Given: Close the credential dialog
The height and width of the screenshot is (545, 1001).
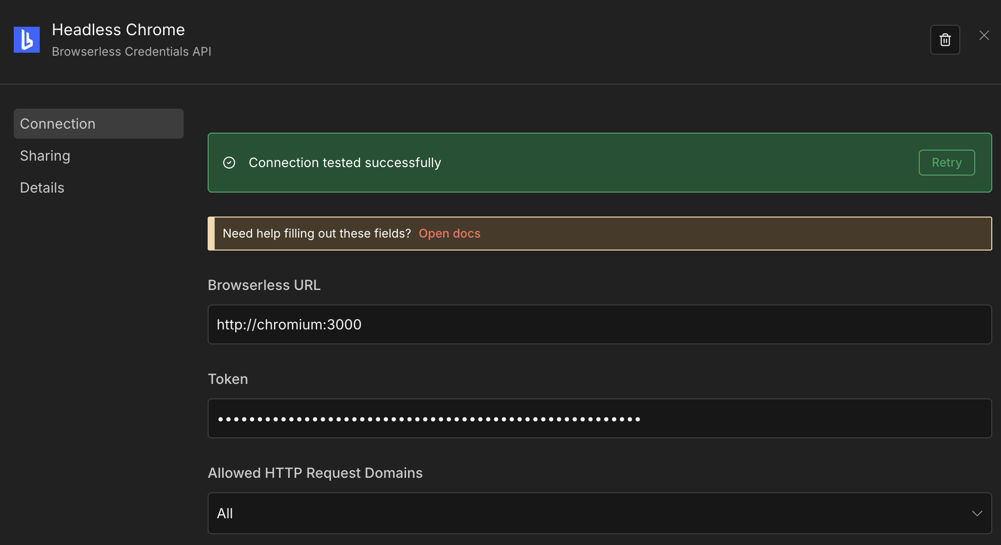Looking at the screenshot, I should pyautogui.click(x=984, y=36).
